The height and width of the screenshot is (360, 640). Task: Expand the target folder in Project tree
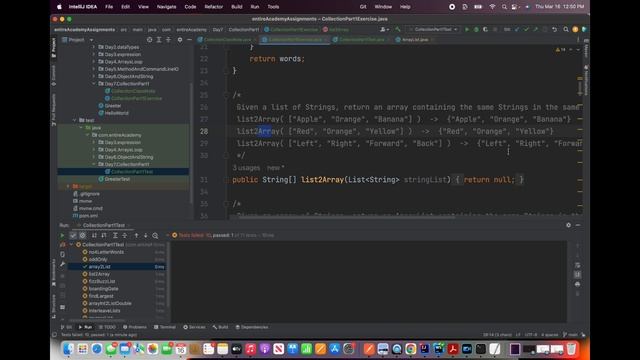point(68,187)
